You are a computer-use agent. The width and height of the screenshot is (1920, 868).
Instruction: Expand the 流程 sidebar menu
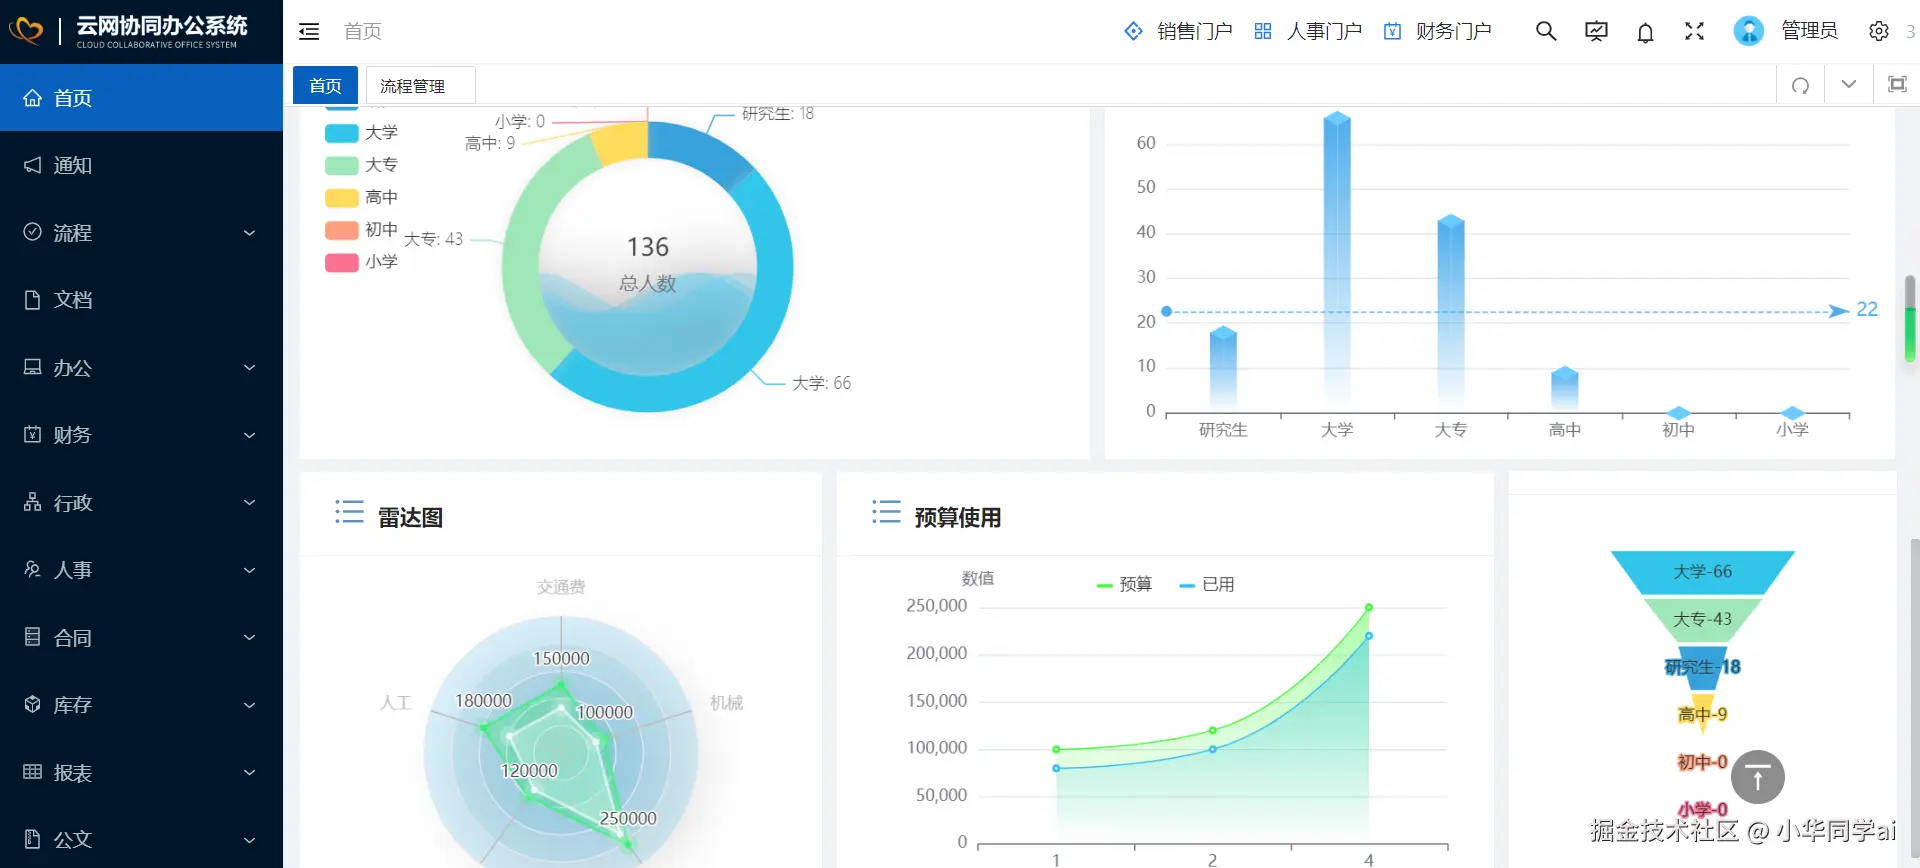click(x=141, y=233)
